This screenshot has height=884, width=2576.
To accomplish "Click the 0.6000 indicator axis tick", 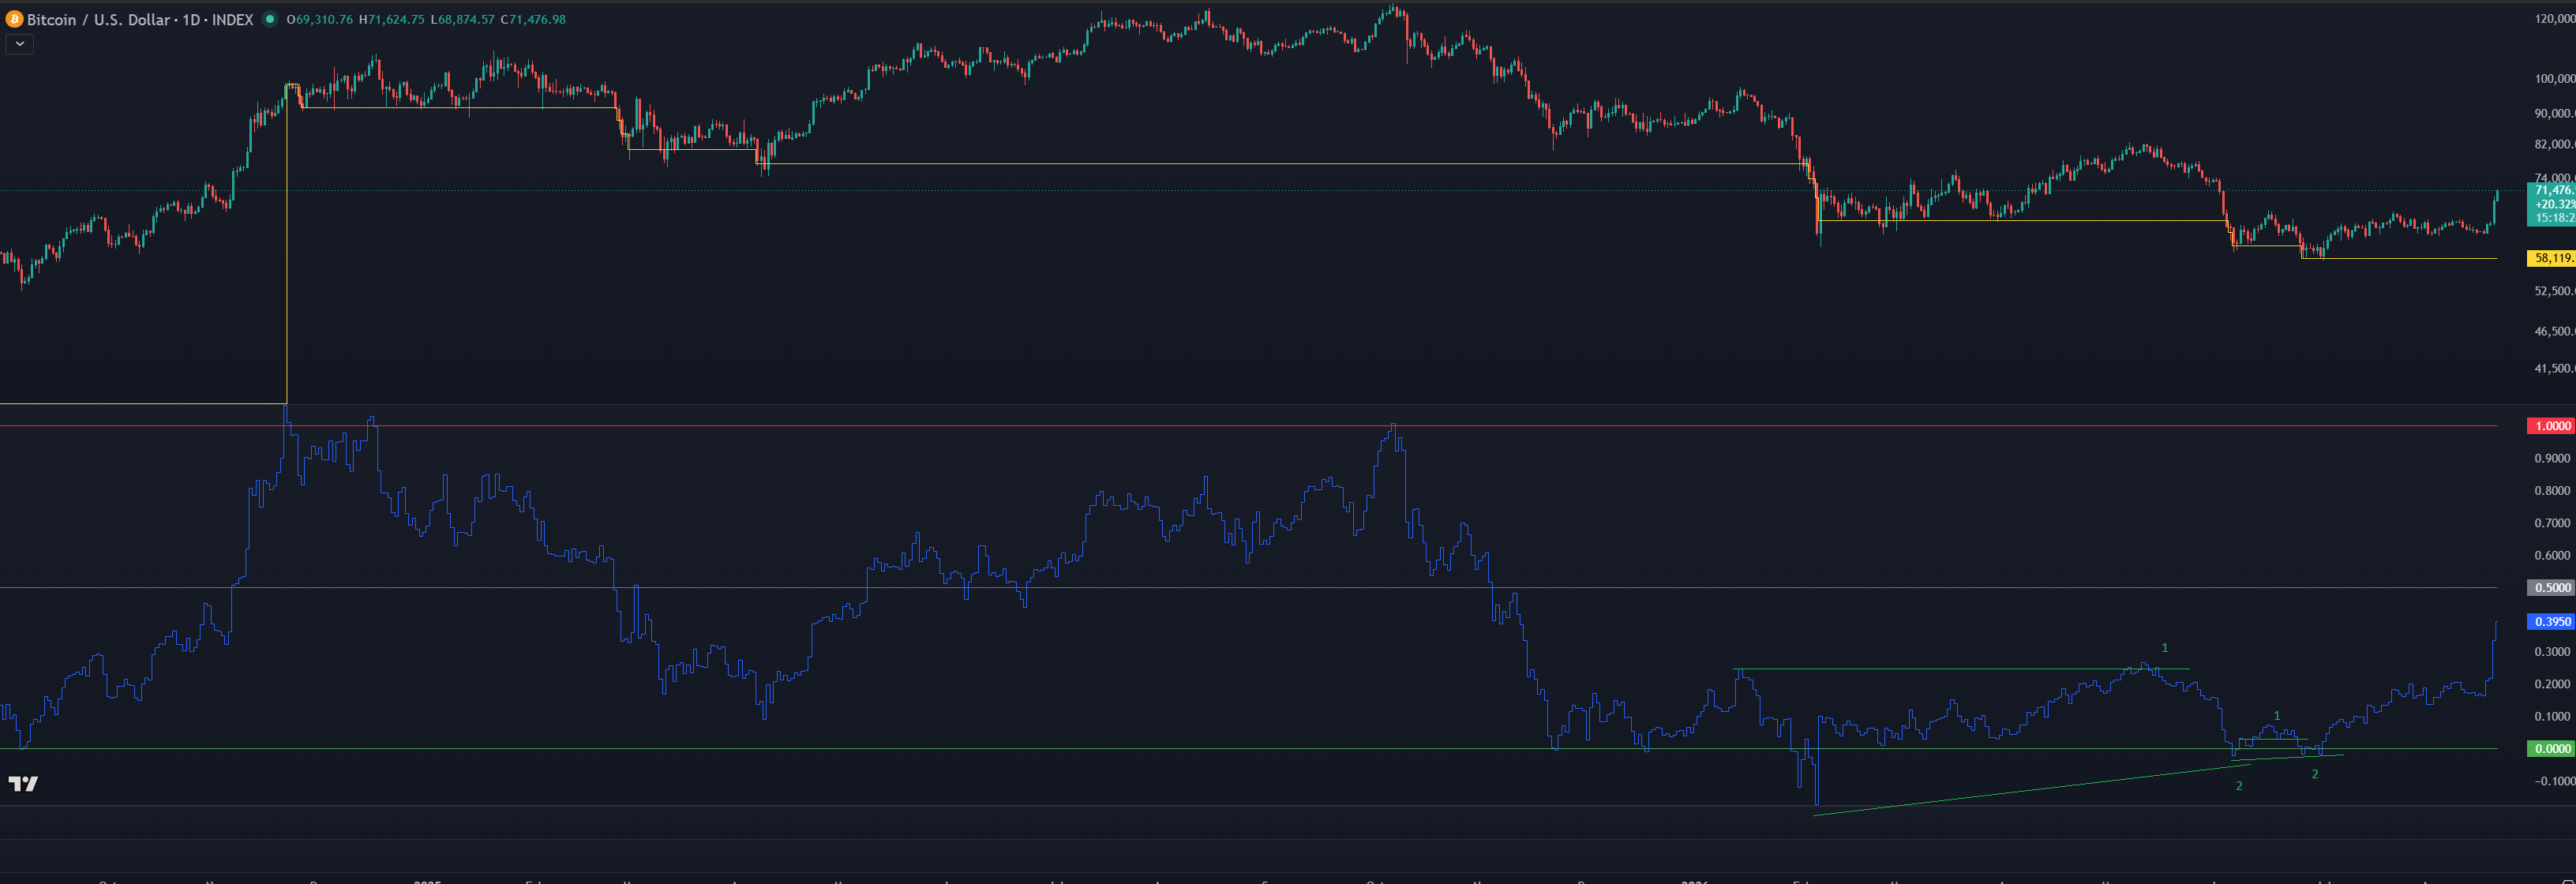I will tap(2552, 556).
